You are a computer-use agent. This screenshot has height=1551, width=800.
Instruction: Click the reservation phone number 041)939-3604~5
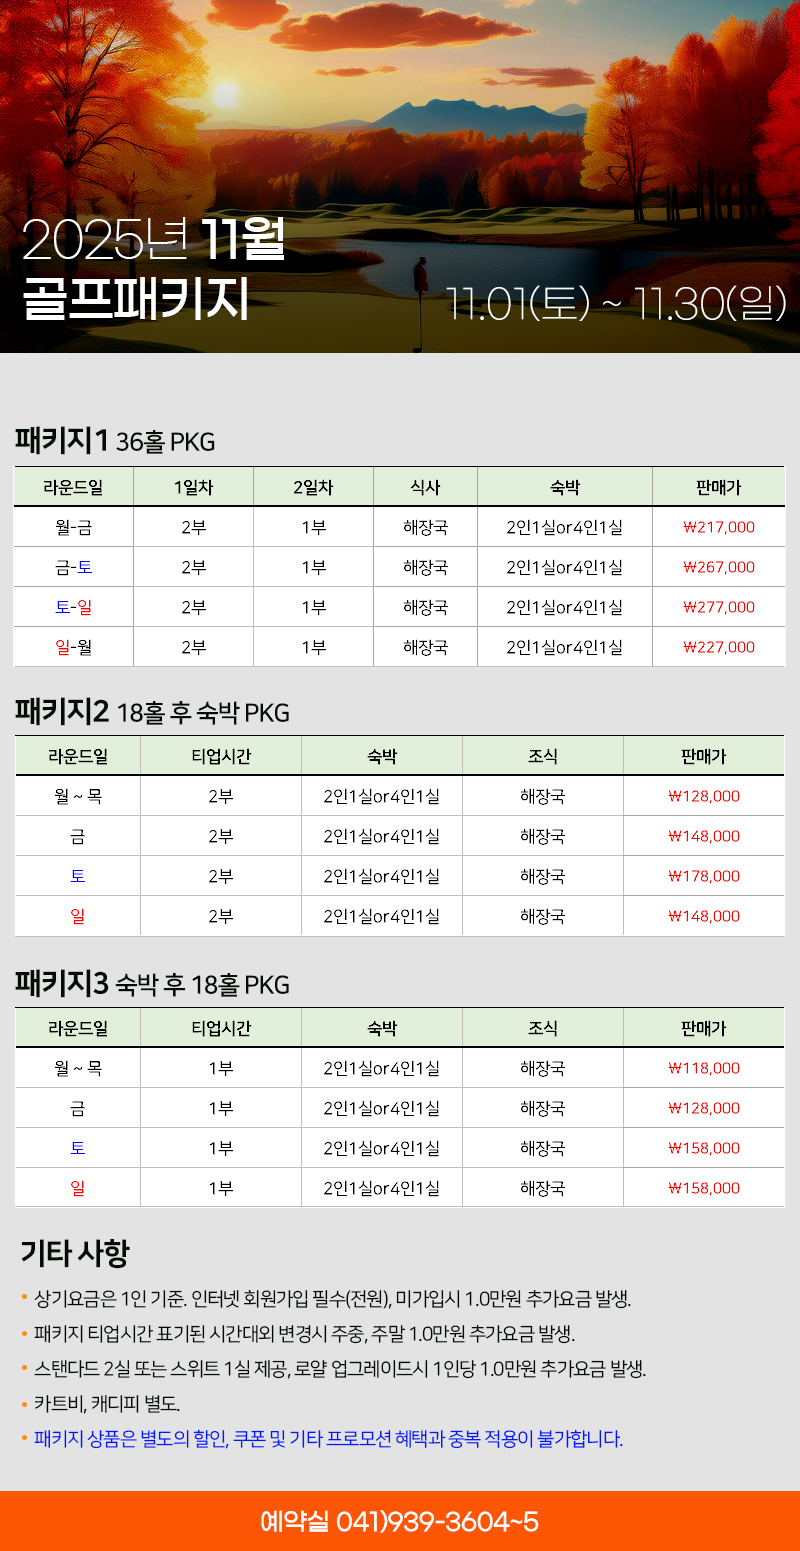tap(400, 1522)
